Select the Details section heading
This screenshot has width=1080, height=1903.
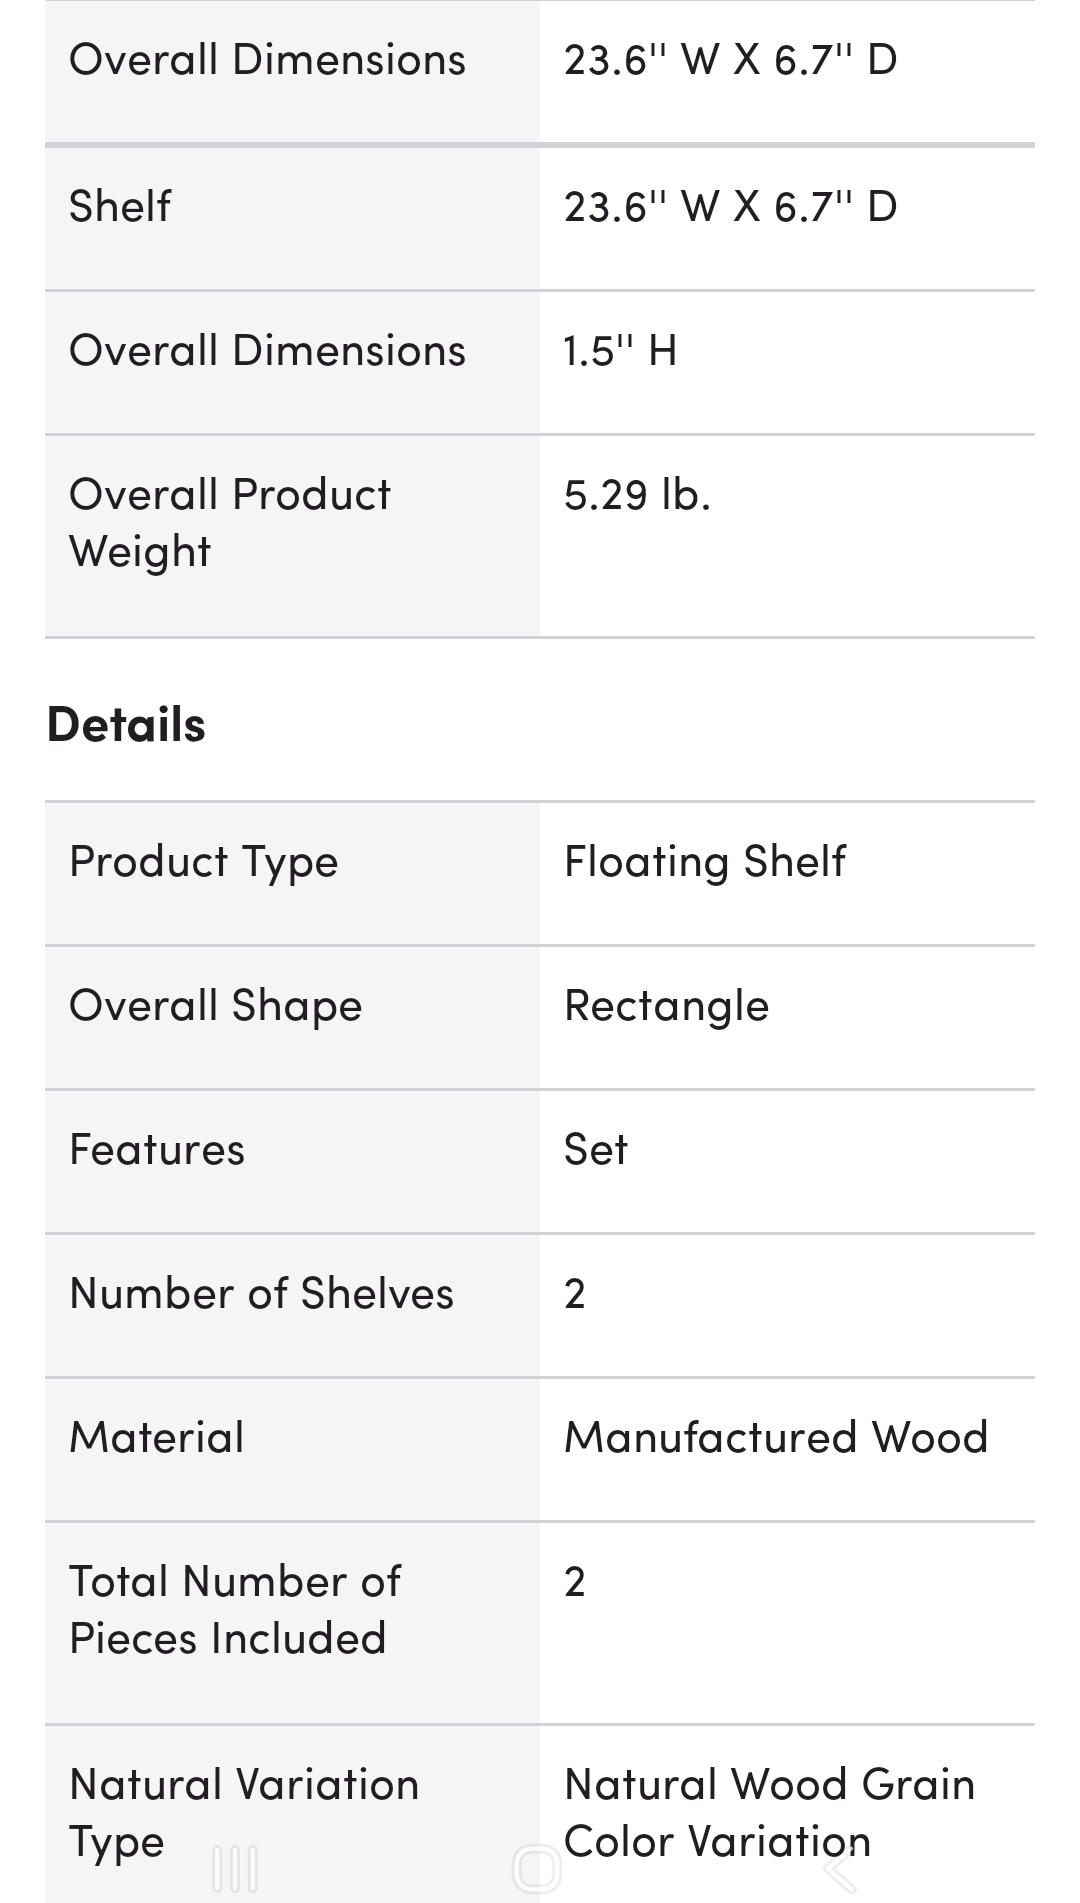(126, 725)
